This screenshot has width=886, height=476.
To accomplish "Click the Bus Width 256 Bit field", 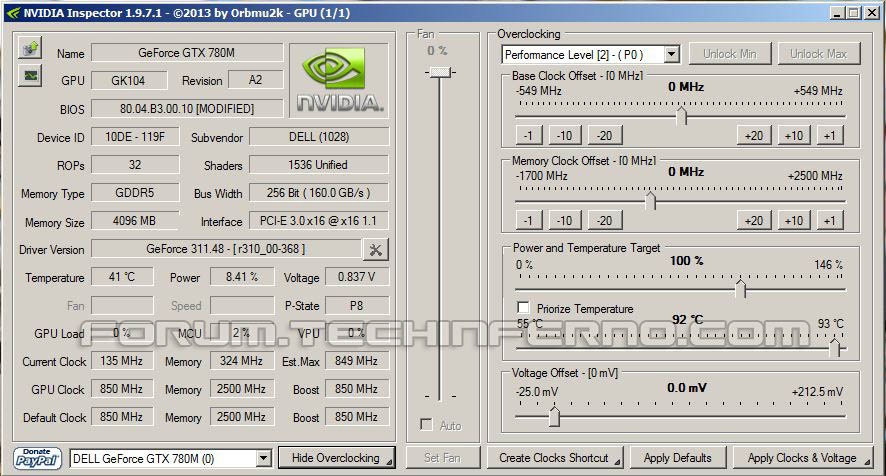I will pyautogui.click(x=319, y=193).
